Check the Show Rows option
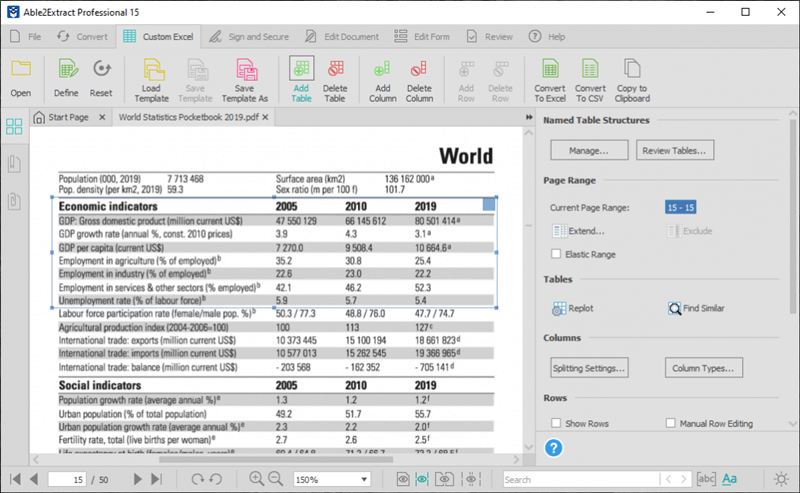 (557, 424)
